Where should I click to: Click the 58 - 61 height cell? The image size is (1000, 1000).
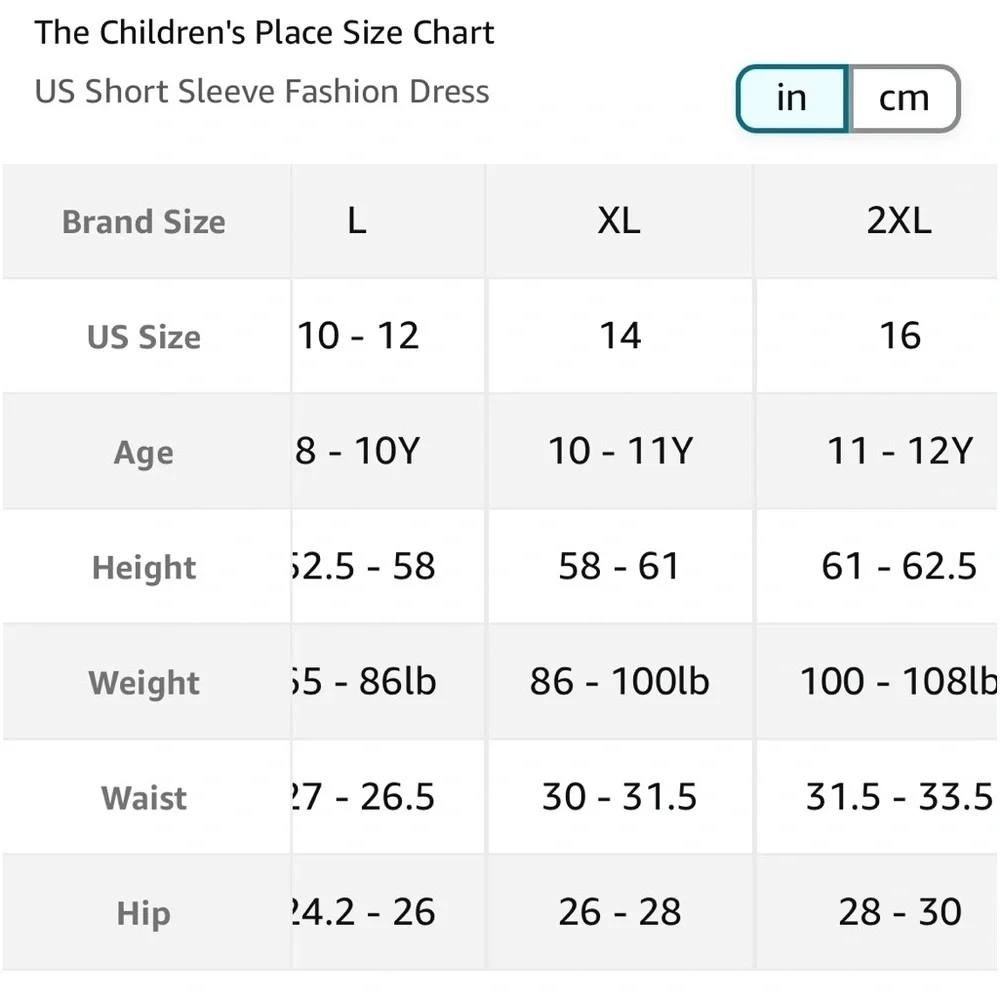point(619,566)
